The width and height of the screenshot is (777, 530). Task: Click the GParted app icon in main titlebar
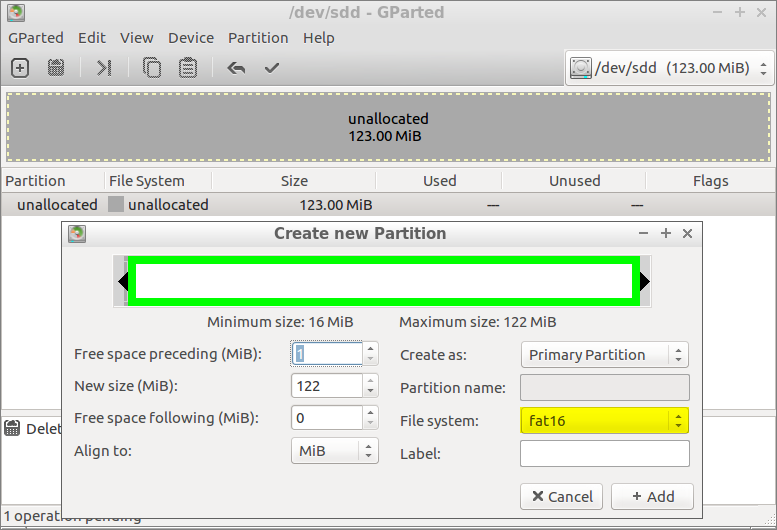click(x=16, y=12)
